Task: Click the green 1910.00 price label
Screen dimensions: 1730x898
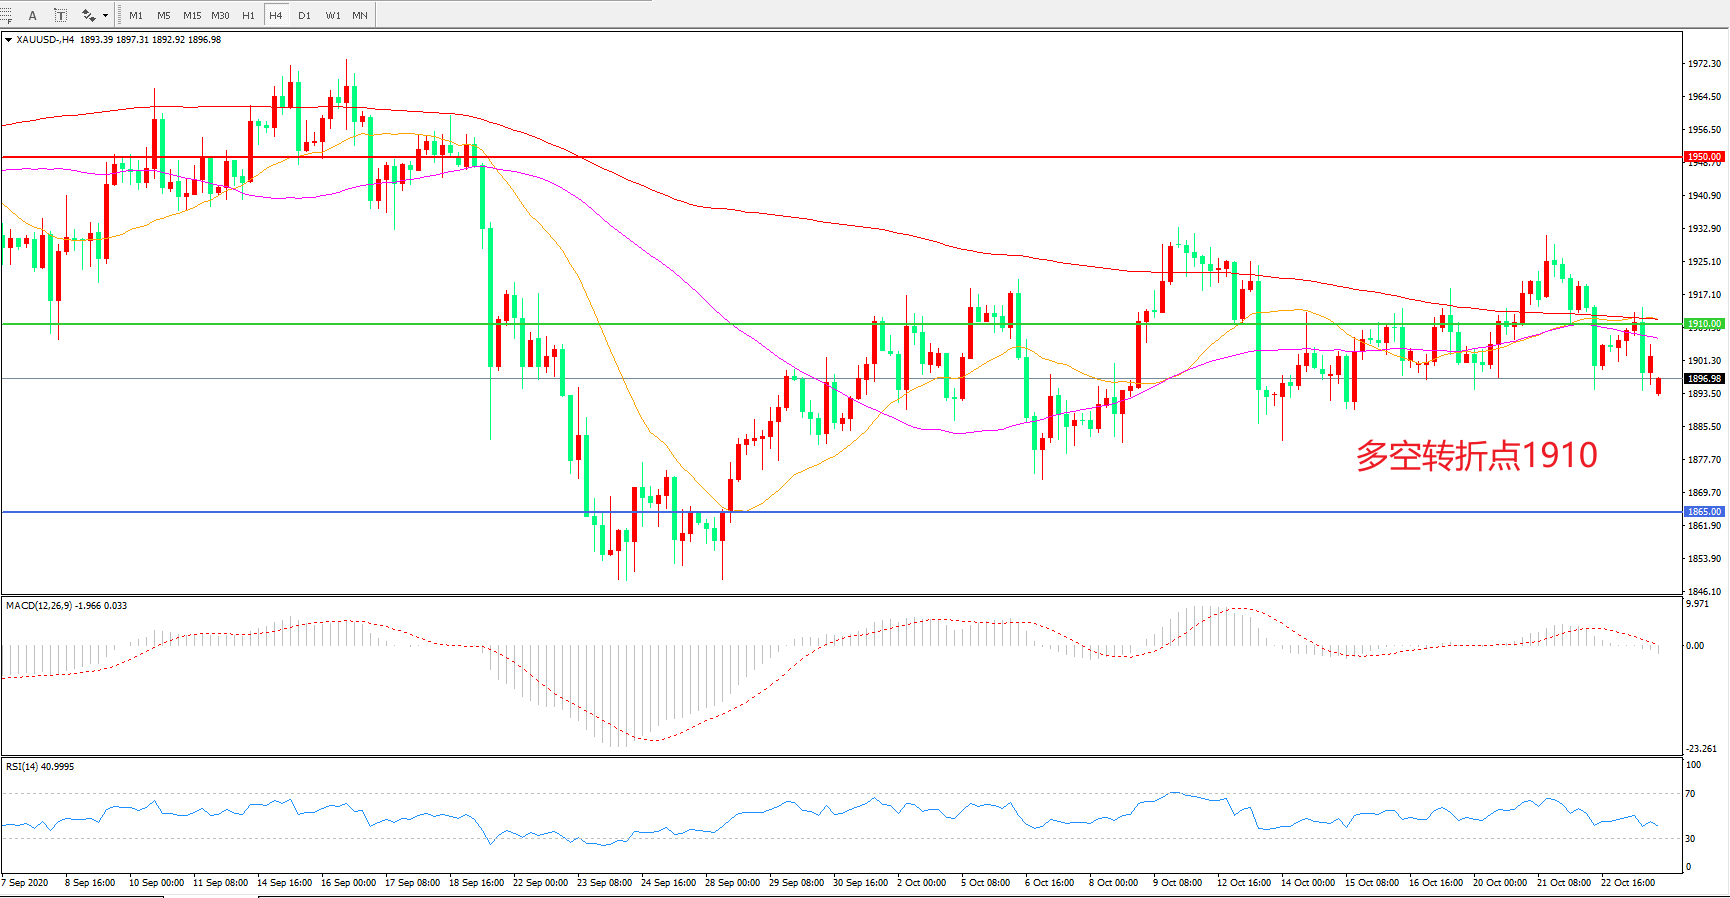Action: pyautogui.click(x=1704, y=324)
